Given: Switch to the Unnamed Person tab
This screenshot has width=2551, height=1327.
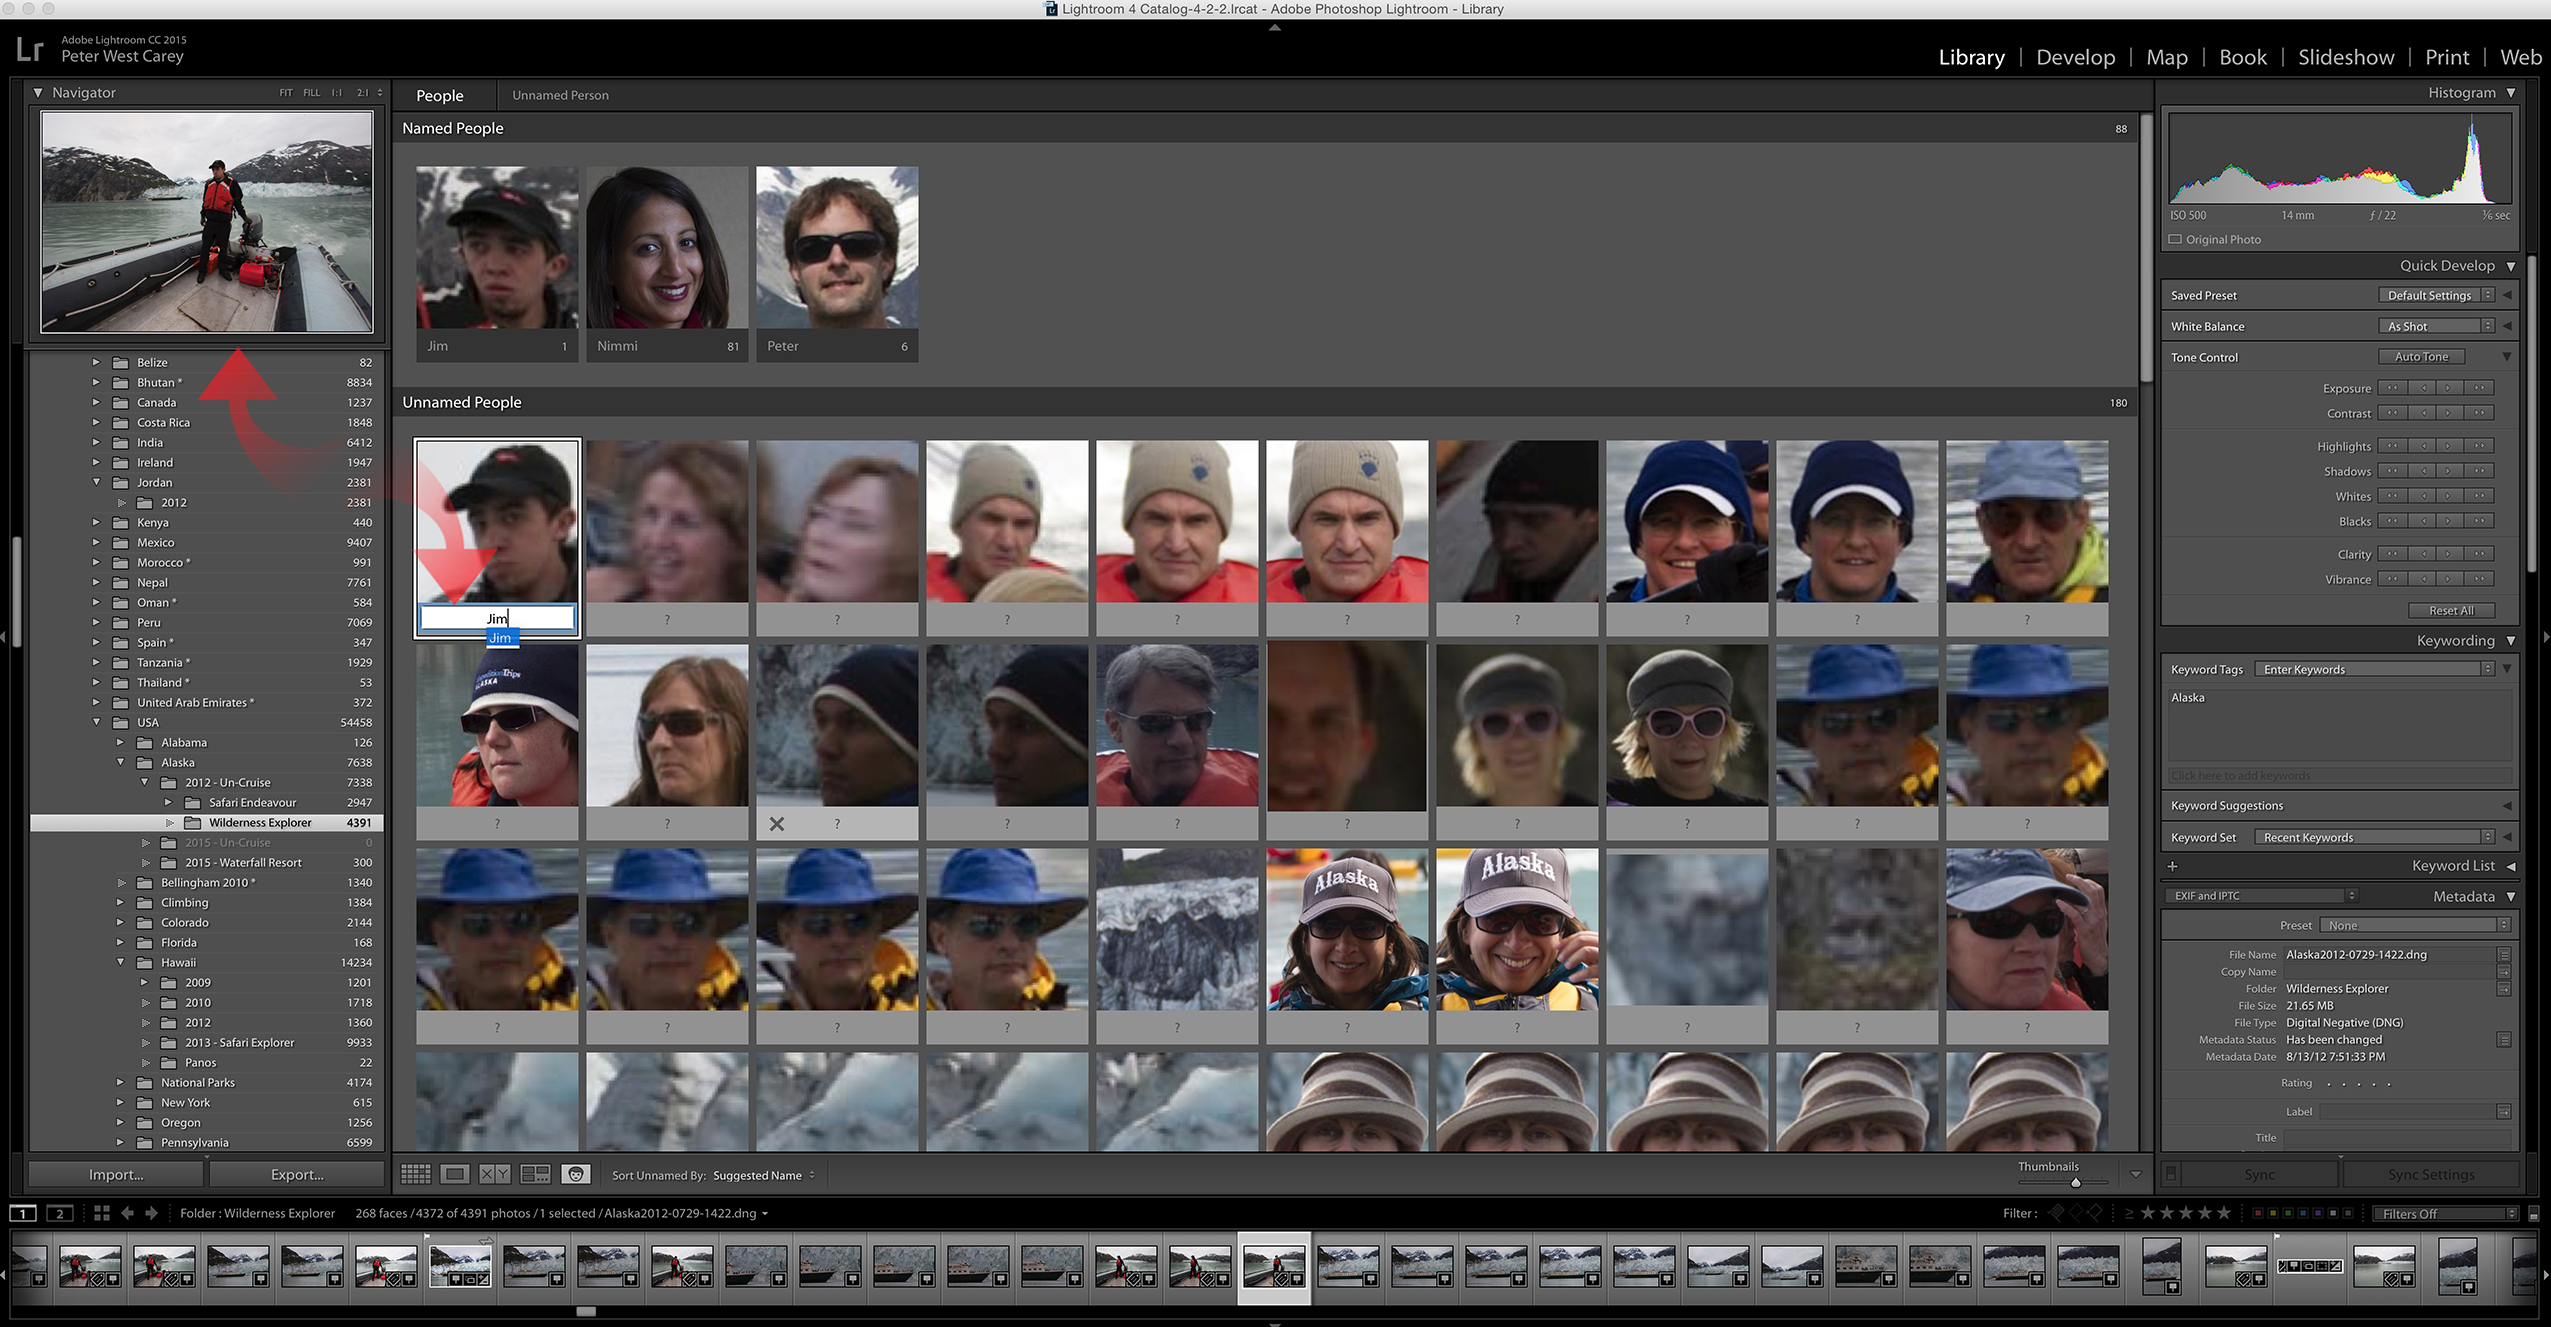Looking at the screenshot, I should pos(560,95).
